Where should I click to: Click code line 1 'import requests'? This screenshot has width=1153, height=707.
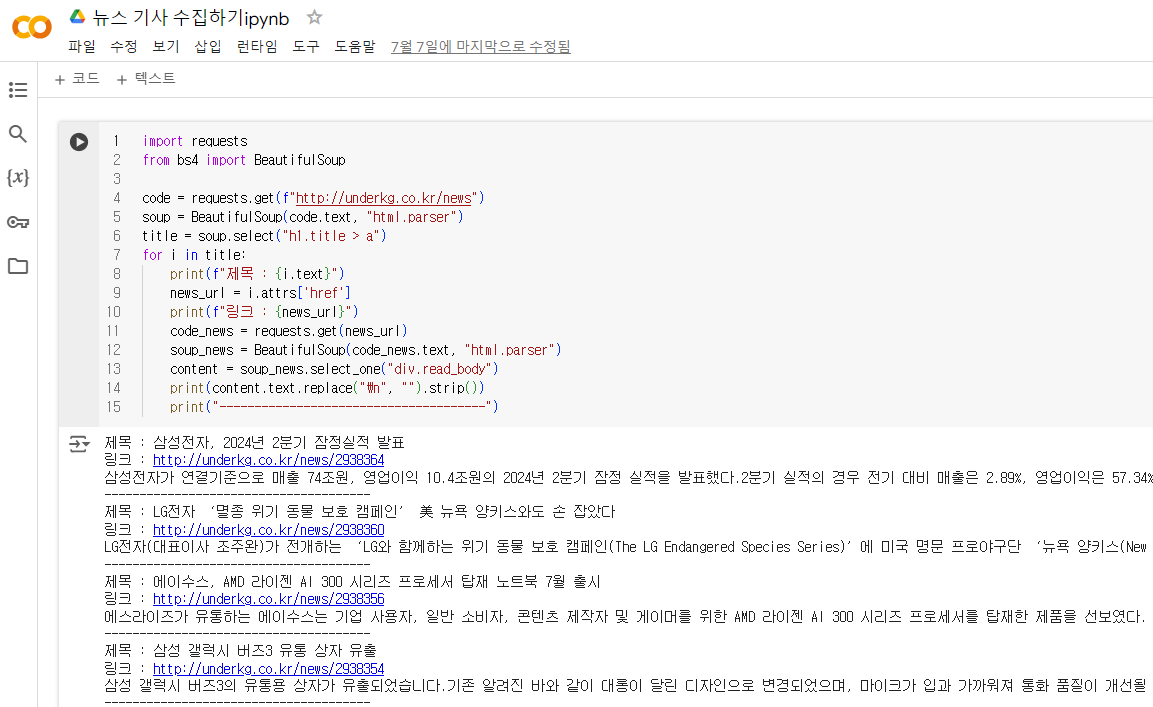[x=195, y=141]
